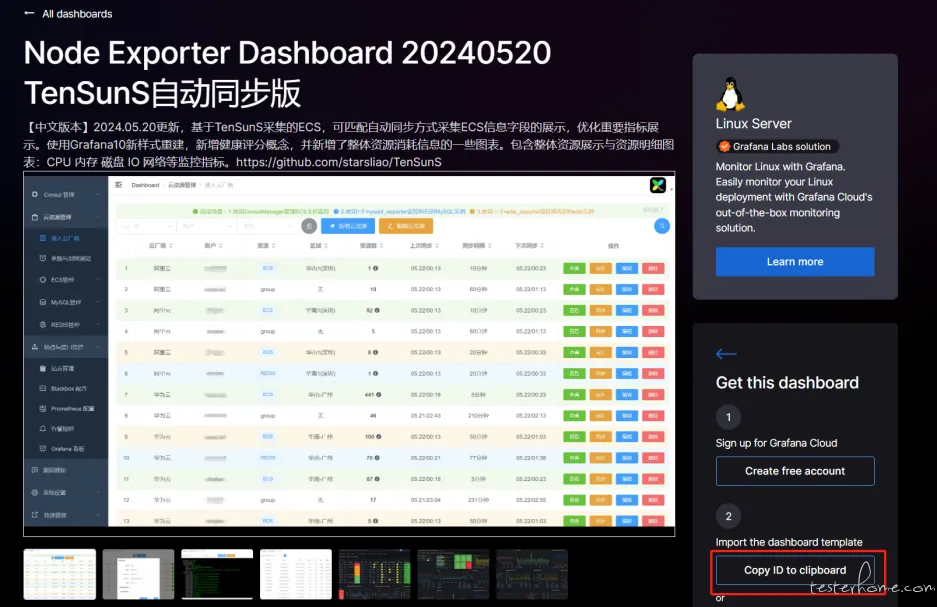Click the Linux penguin icon

(730, 94)
